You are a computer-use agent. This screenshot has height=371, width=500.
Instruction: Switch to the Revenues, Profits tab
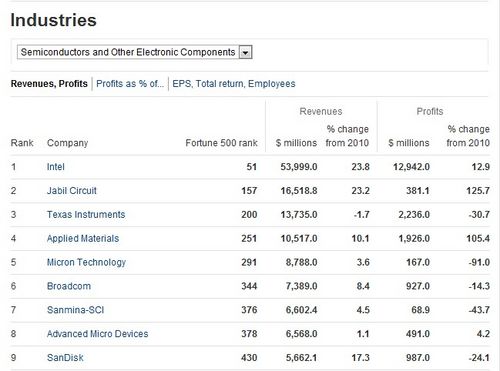point(49,83)
